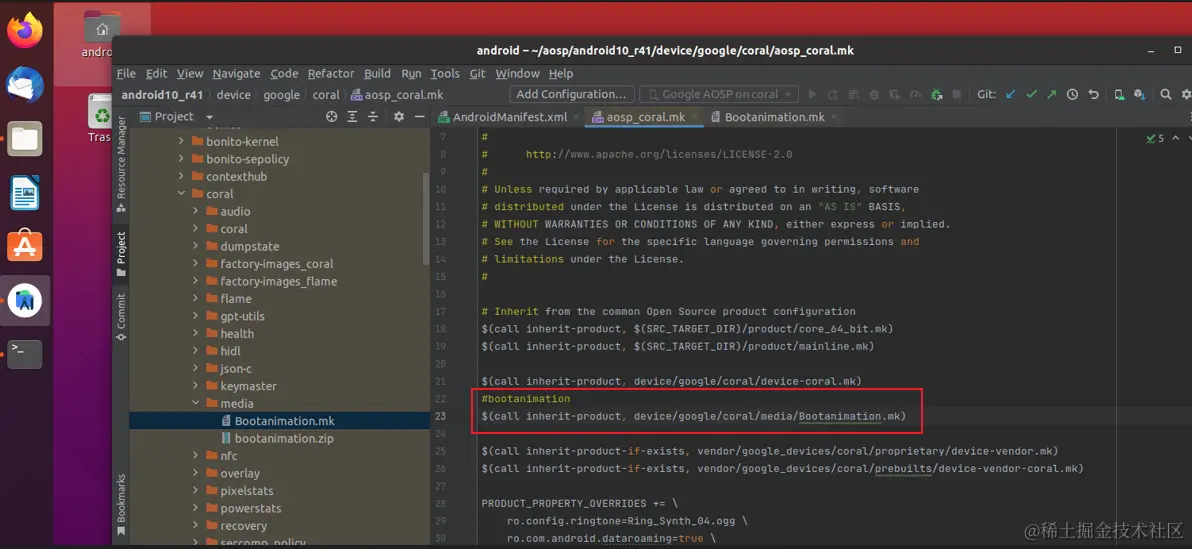
Task: Open Thunderbird mail from the dock
Action: click(x=25, y=84)
